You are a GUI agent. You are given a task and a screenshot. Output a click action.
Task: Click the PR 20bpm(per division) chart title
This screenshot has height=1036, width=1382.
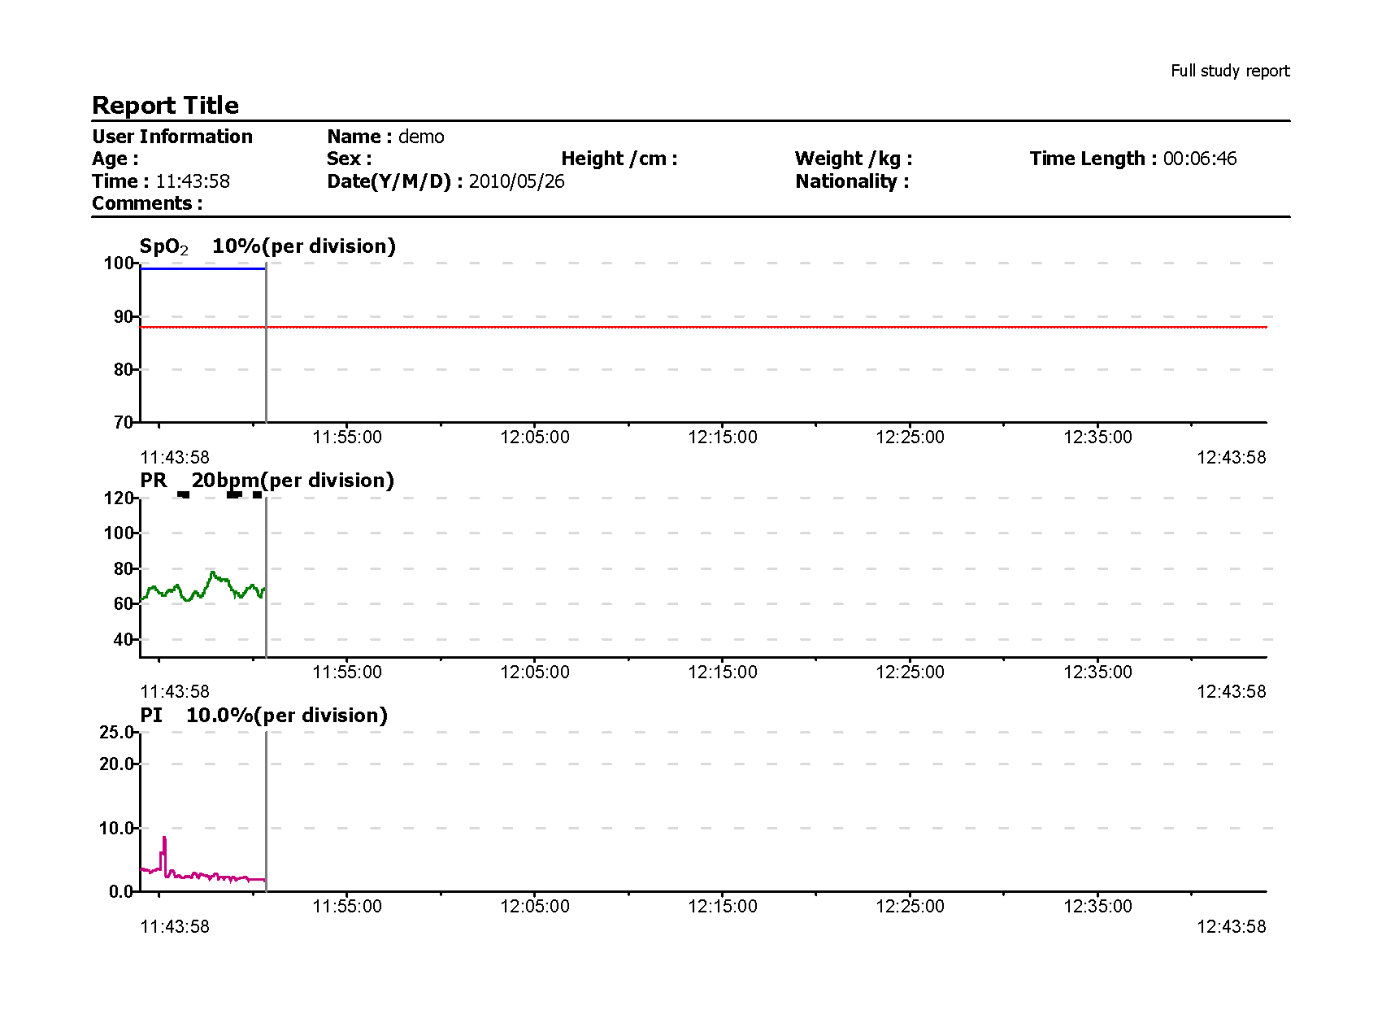tap(266, 481)
